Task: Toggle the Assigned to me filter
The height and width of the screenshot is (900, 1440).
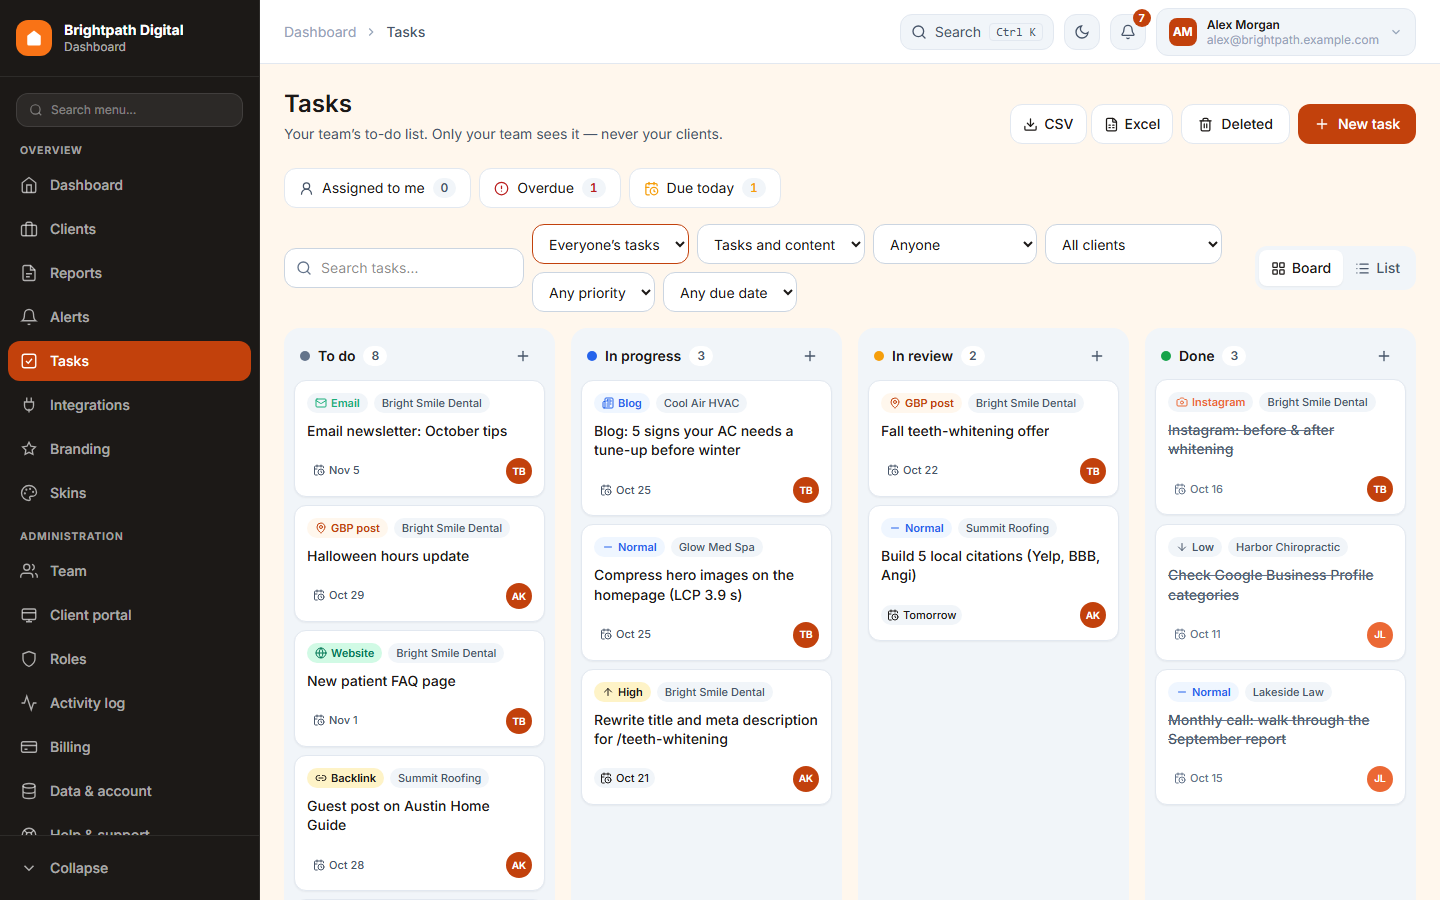Action: tap(377, 188)
